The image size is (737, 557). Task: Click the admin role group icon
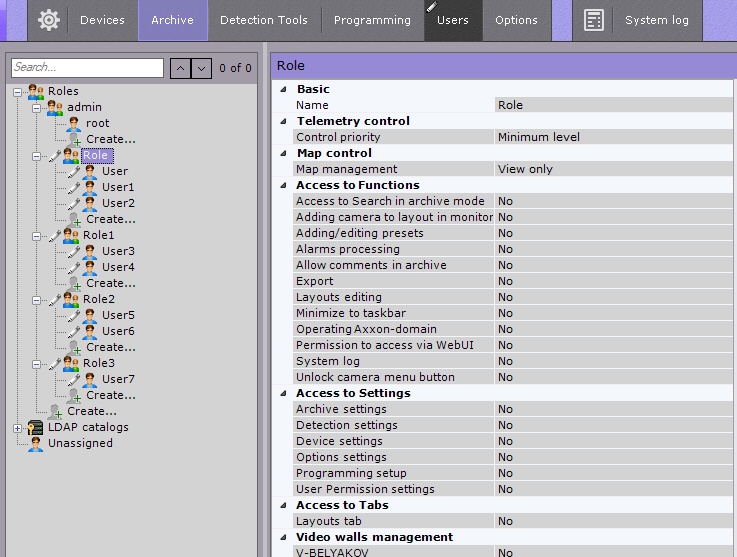tap(55, 107)
